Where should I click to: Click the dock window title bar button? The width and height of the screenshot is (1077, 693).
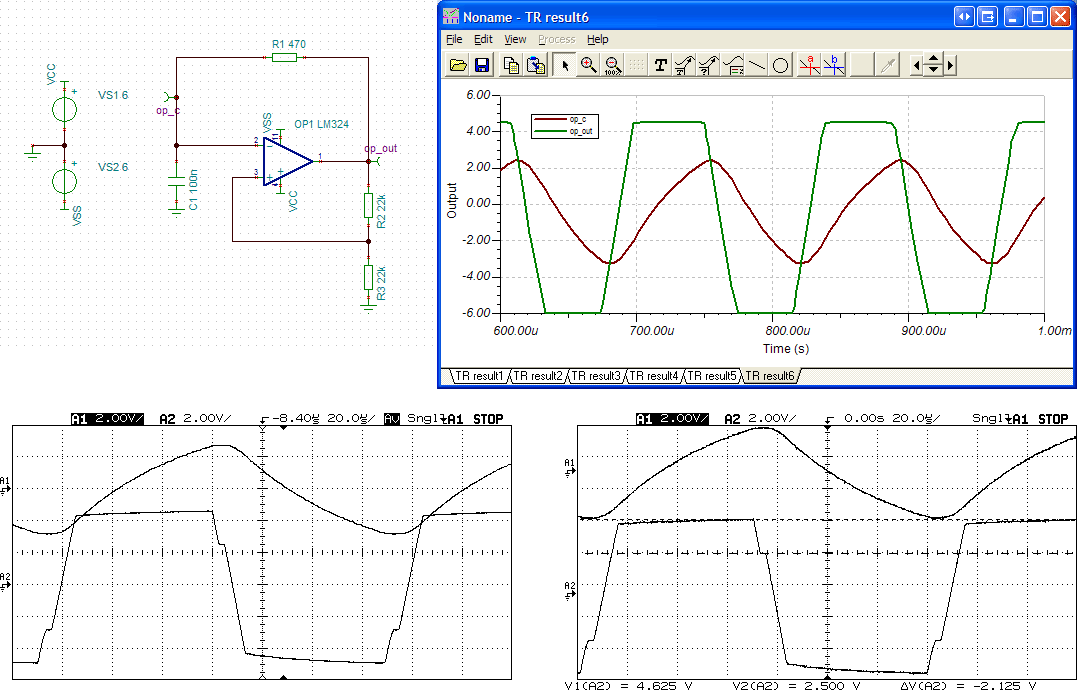click(988, 16)
